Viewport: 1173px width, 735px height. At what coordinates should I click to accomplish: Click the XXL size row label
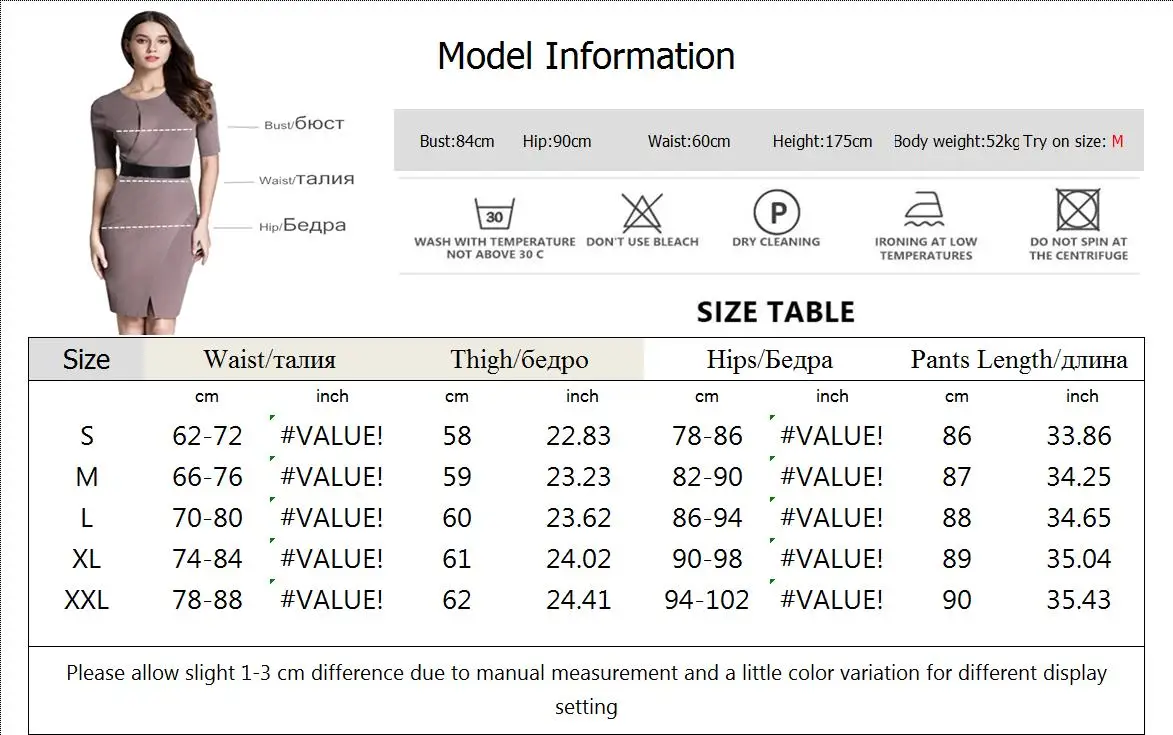(x=87, y=600)
